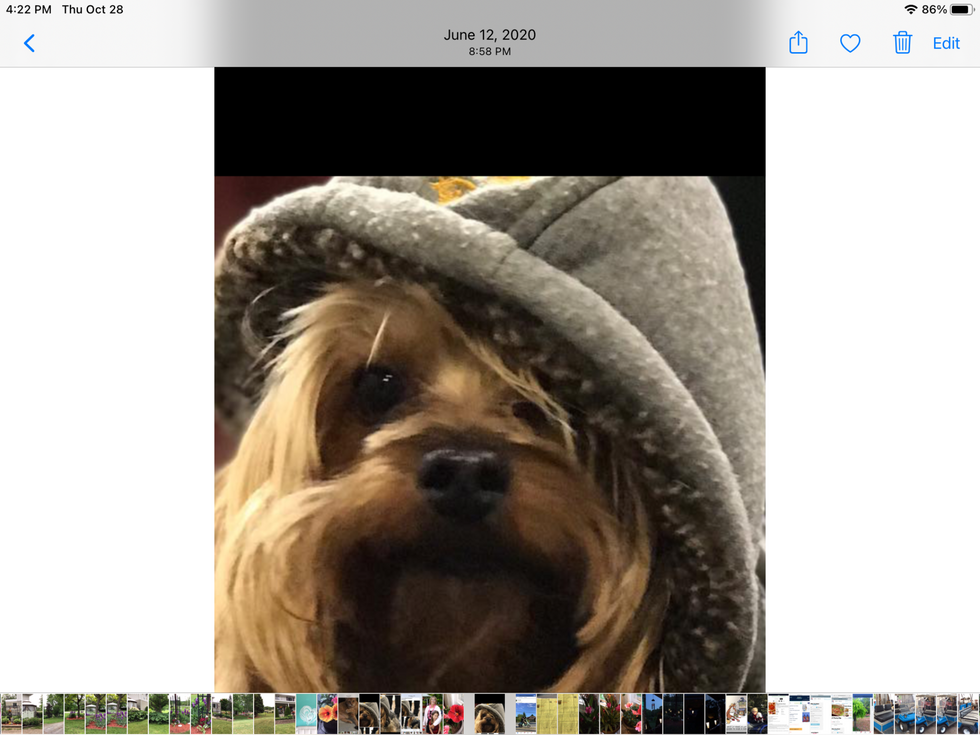Viewport: 980px width, 735px height.
Task: Open the Share sheet icon
Action: coord(798,42)
